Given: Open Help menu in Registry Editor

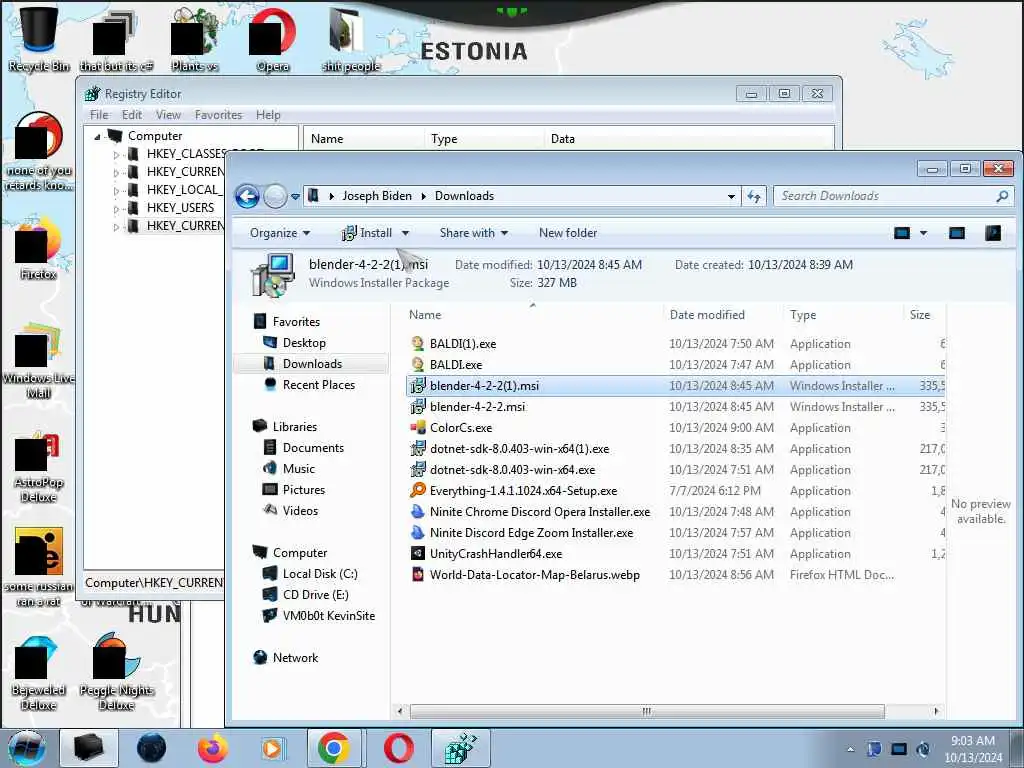Looking at the screenshot, I should pyautogui.click(x=268, y=115).
